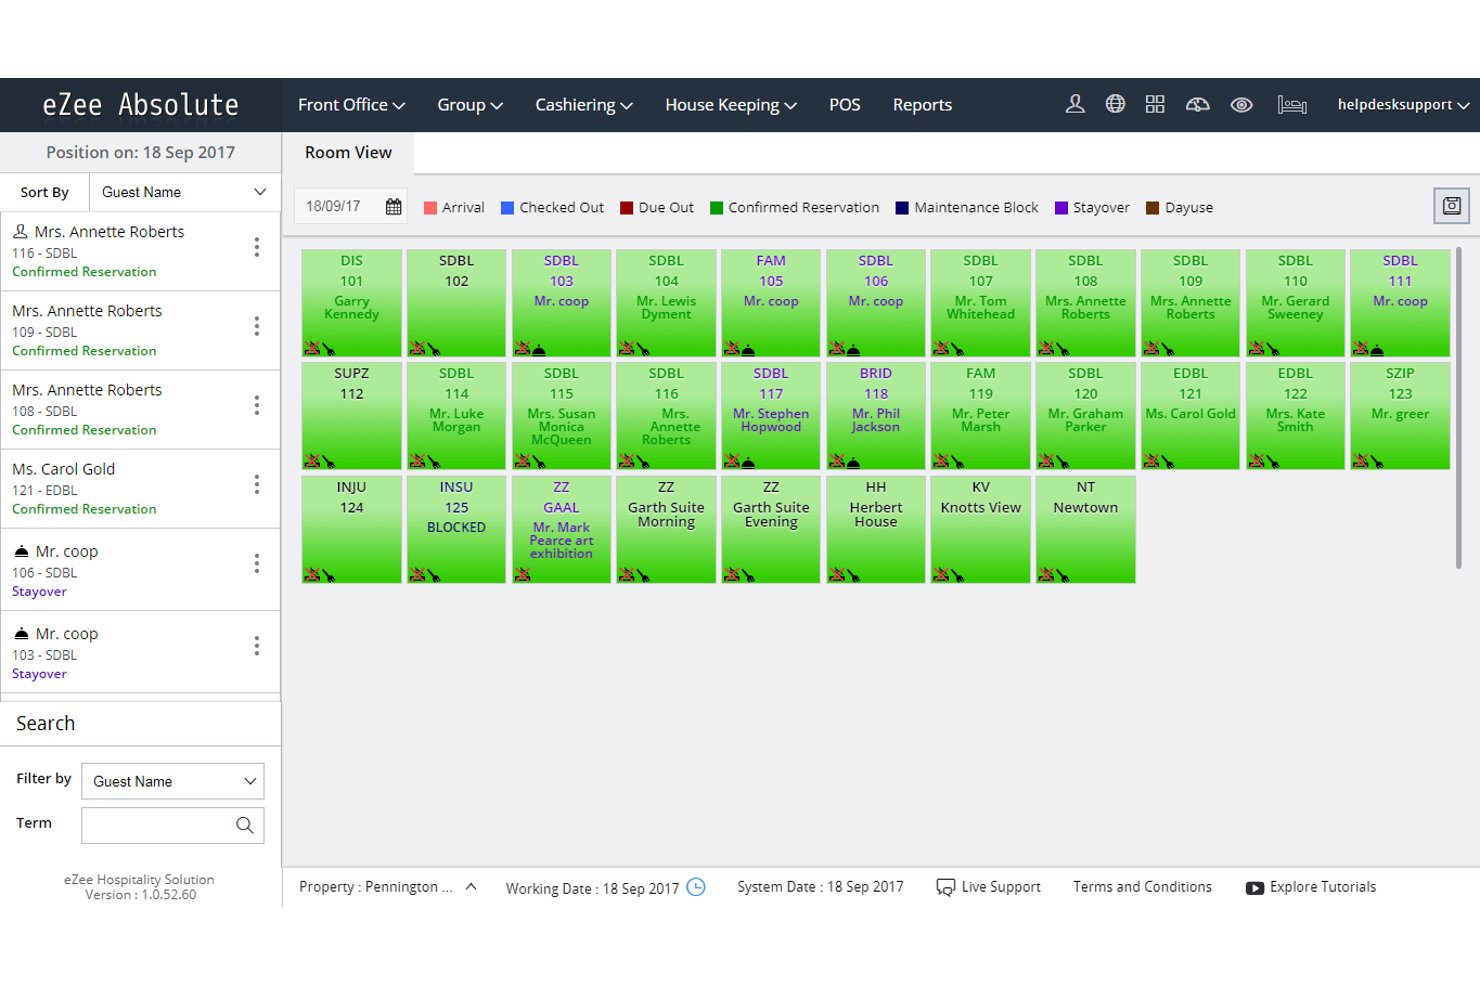Click the room view vertical scrollbar
This screenshot has height=987, width=1480.
coord(1459,408)
